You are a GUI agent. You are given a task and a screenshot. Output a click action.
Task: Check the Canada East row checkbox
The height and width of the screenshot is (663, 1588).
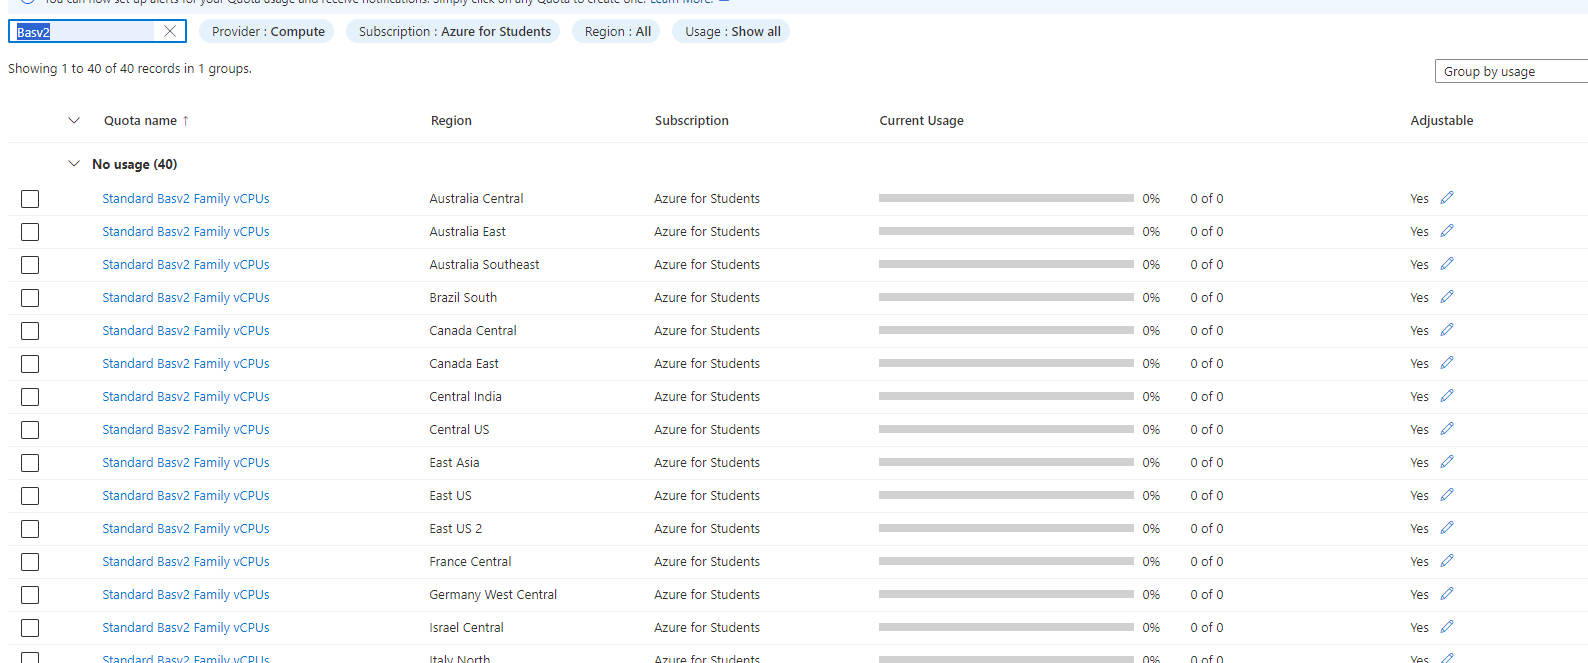(x=30, y=364)
